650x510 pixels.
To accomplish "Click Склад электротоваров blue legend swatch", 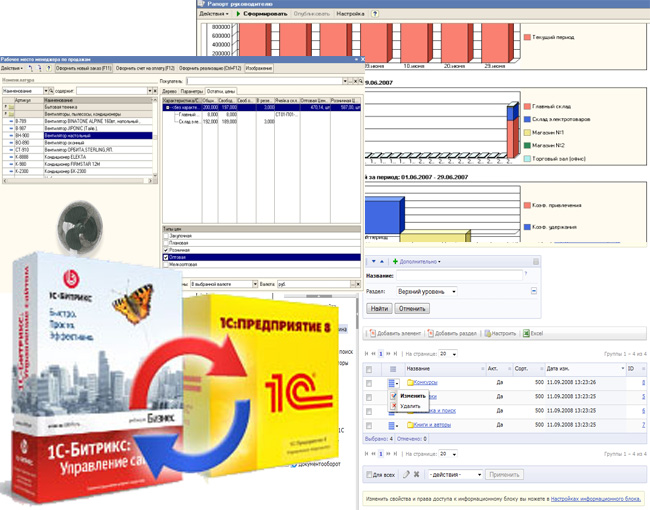I will [527, 119].
